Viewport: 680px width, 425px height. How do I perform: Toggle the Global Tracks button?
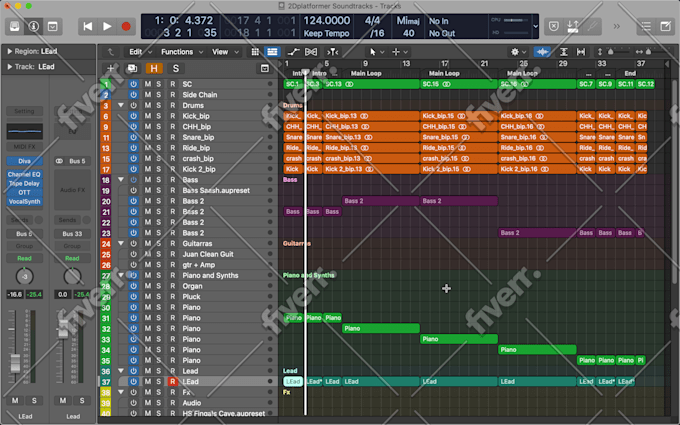pos(265,69)
